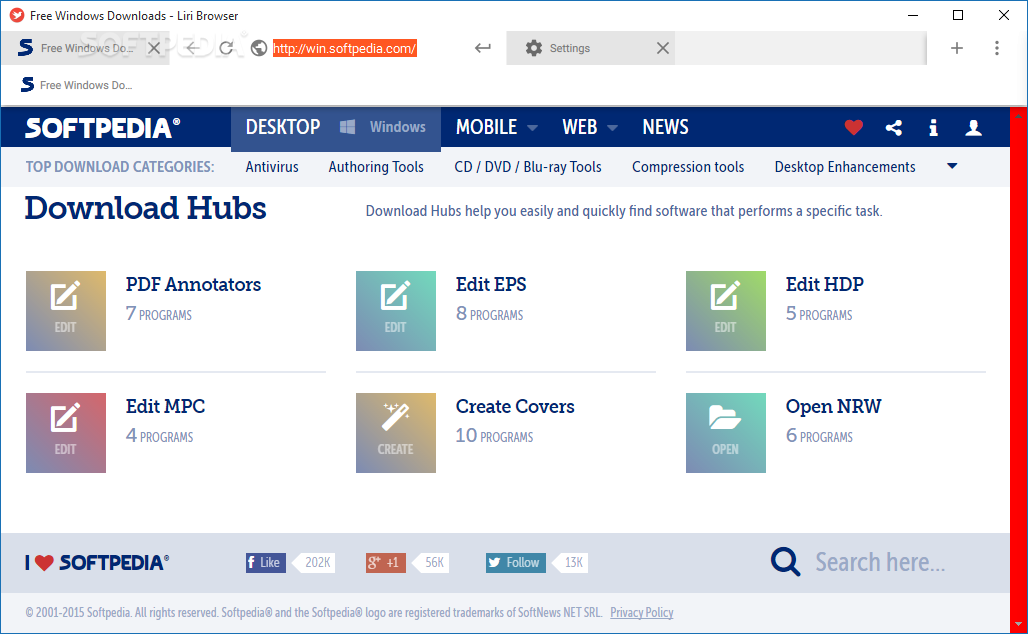This screenshot has height=634, width=1028.
Task: Switch to Free Windows Downloads tab
Action: click(x=85, y=48)
